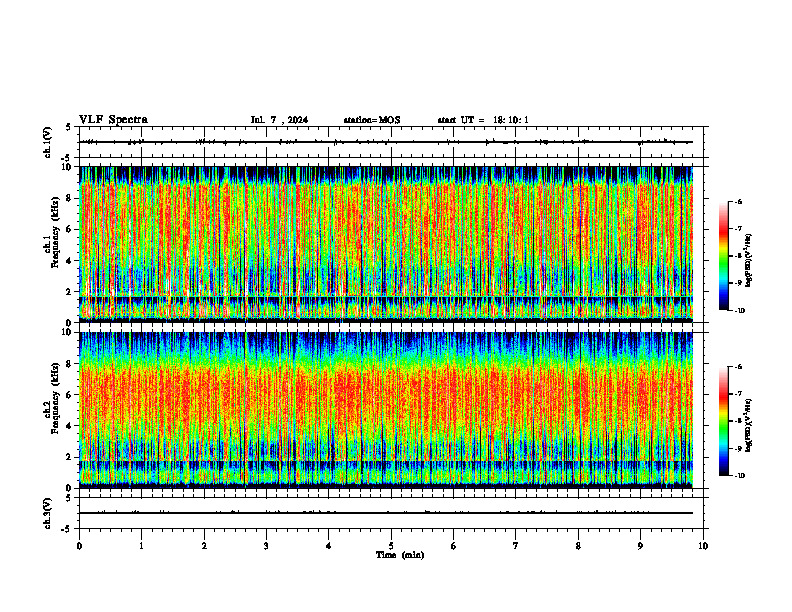The width and height of the screenshot is (792, 612).
Task: Click the ch.2 lower color bar scale
Action: tap(723, 421)
